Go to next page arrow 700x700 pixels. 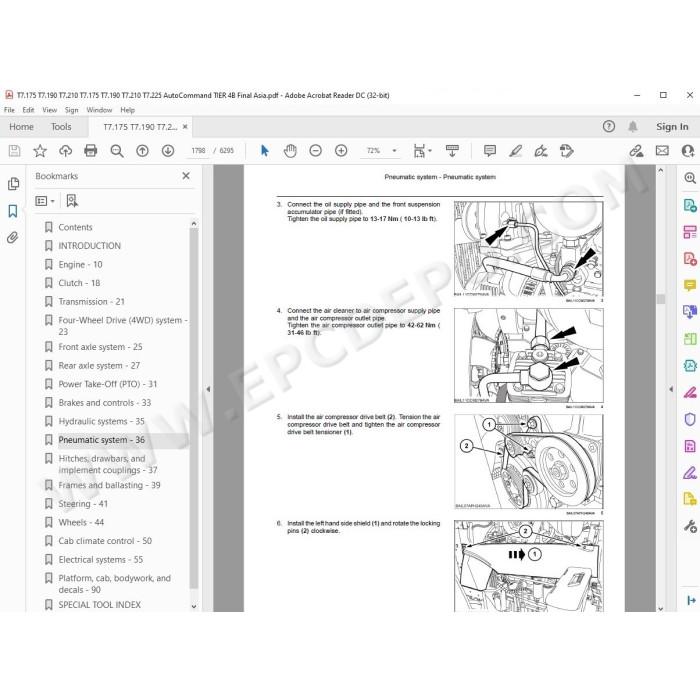click(x=168, y=151)
